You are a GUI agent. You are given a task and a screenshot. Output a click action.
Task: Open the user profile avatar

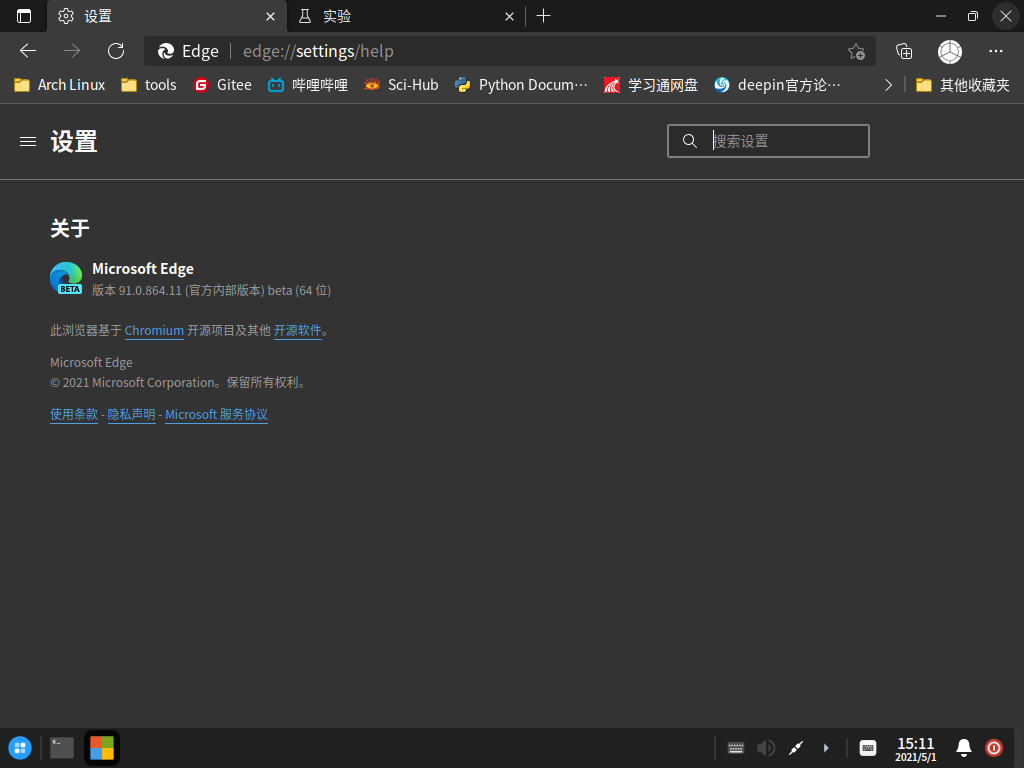pos(950,52)
